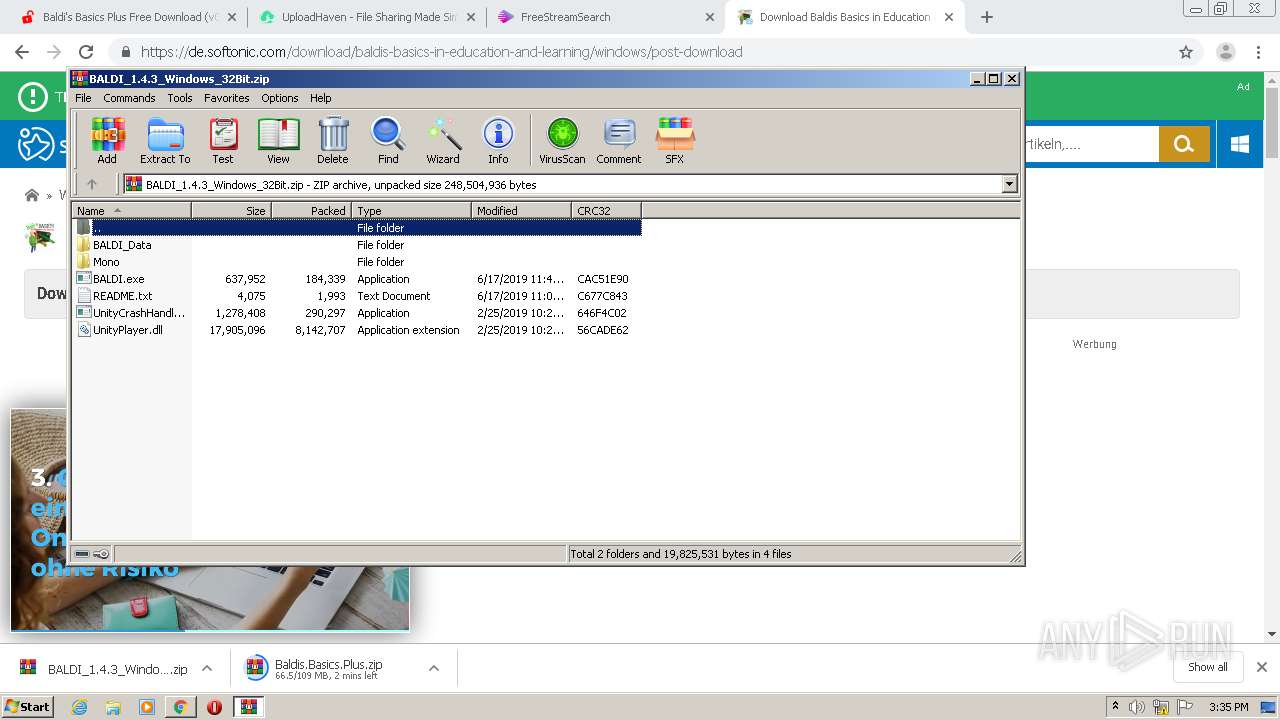The width and height of the screenshot is (1280, 720).
Task: Open BALDI_1.4.3_Windo....zip downloaded file
Action: pos(103,669)
